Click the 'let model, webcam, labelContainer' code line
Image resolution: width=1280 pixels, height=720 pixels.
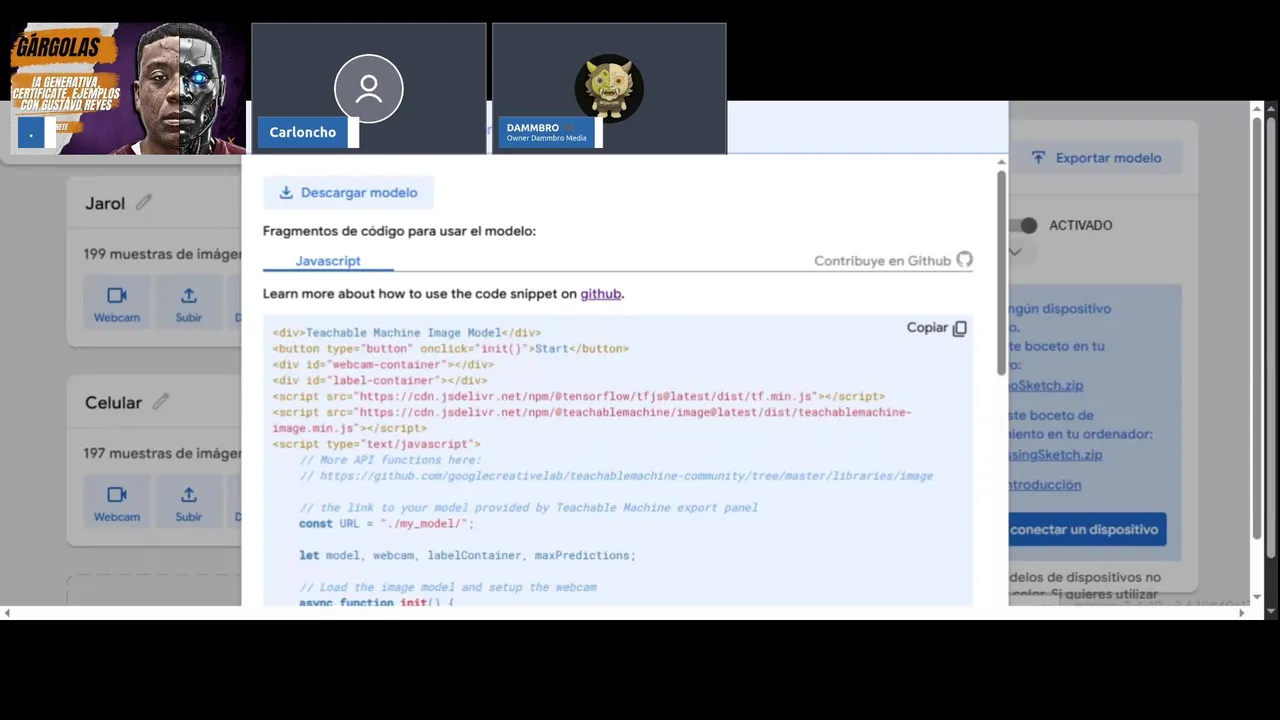(467, 555)
